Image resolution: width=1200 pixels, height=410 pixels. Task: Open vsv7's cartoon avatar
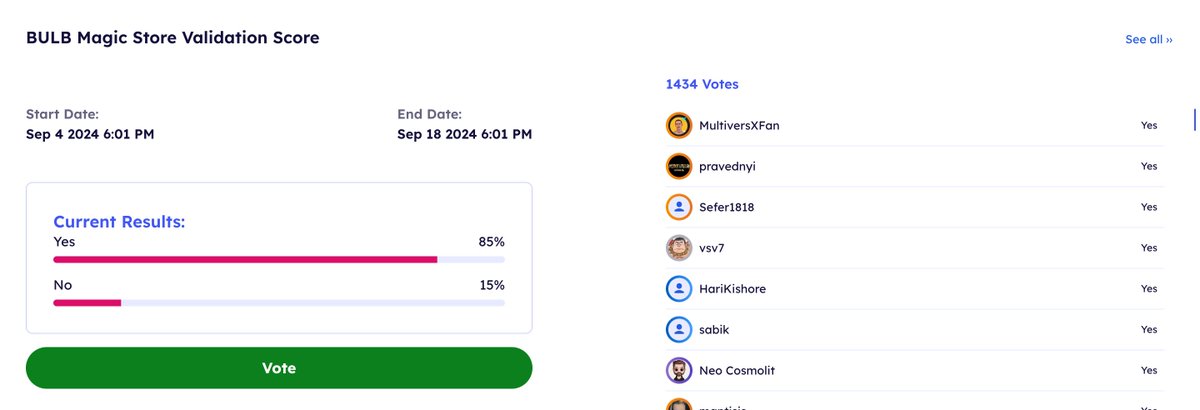(679, 248)
